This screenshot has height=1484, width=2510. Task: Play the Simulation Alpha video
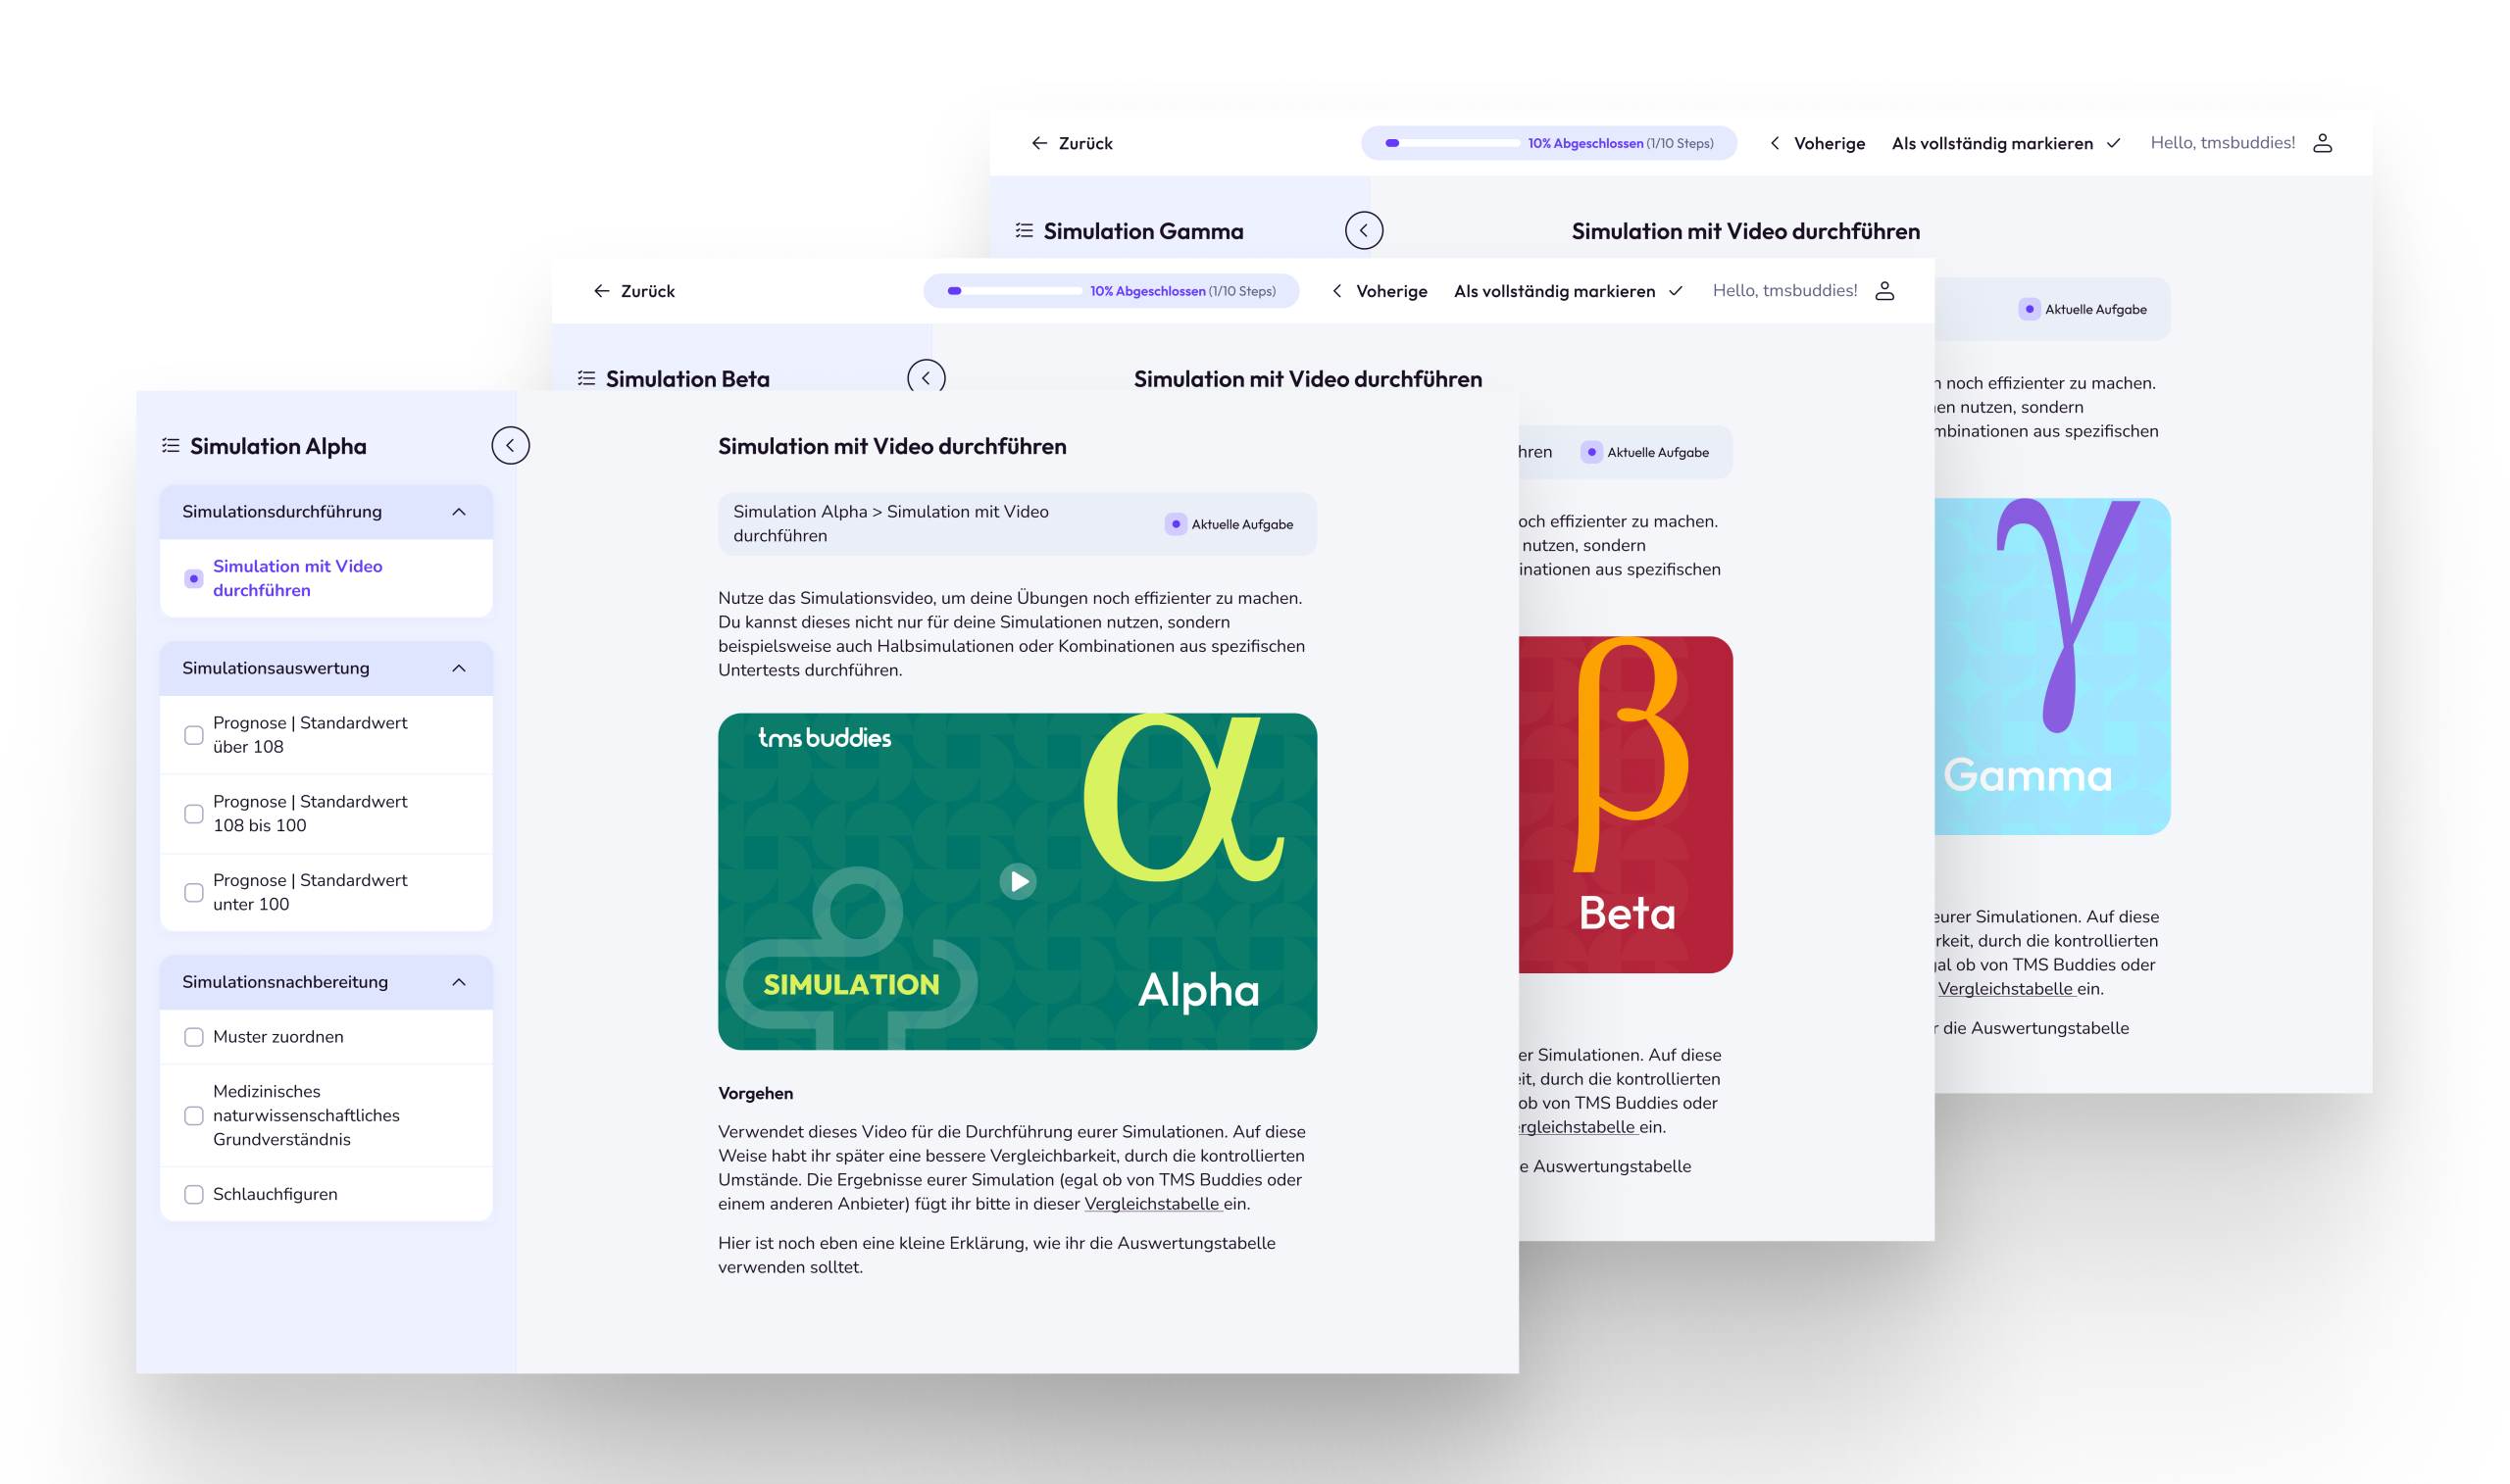[1018, 881]
